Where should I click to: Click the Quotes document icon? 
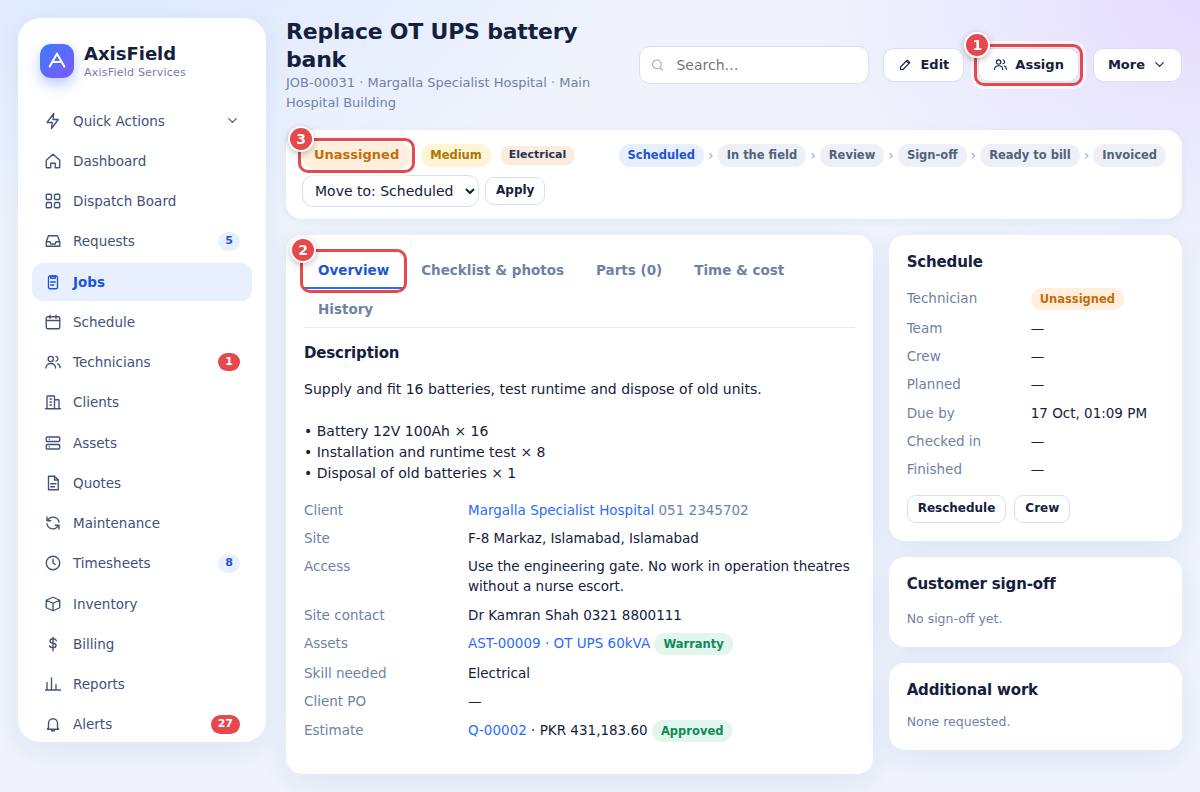(53, 483)
